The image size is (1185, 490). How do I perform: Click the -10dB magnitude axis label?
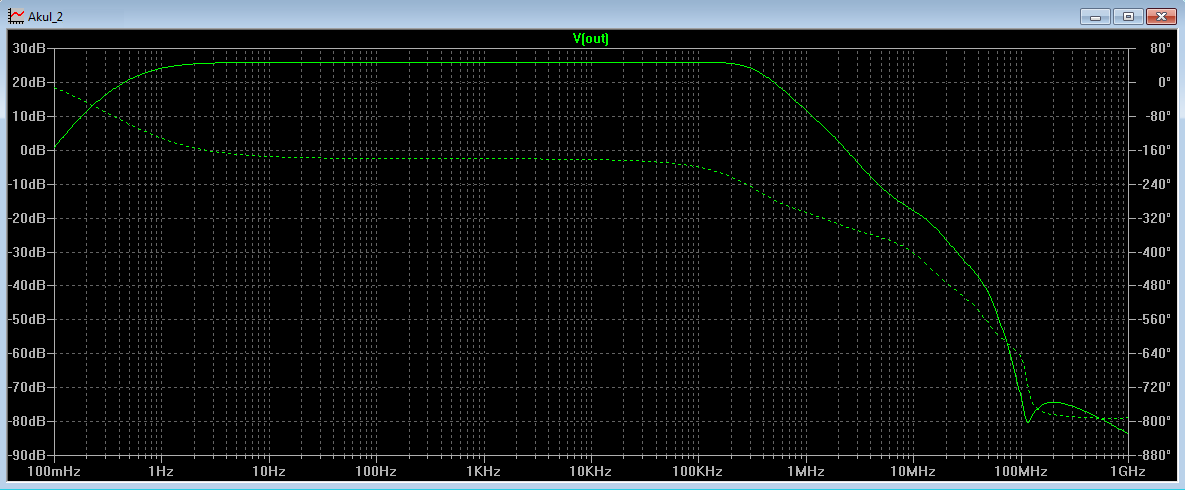28,184
